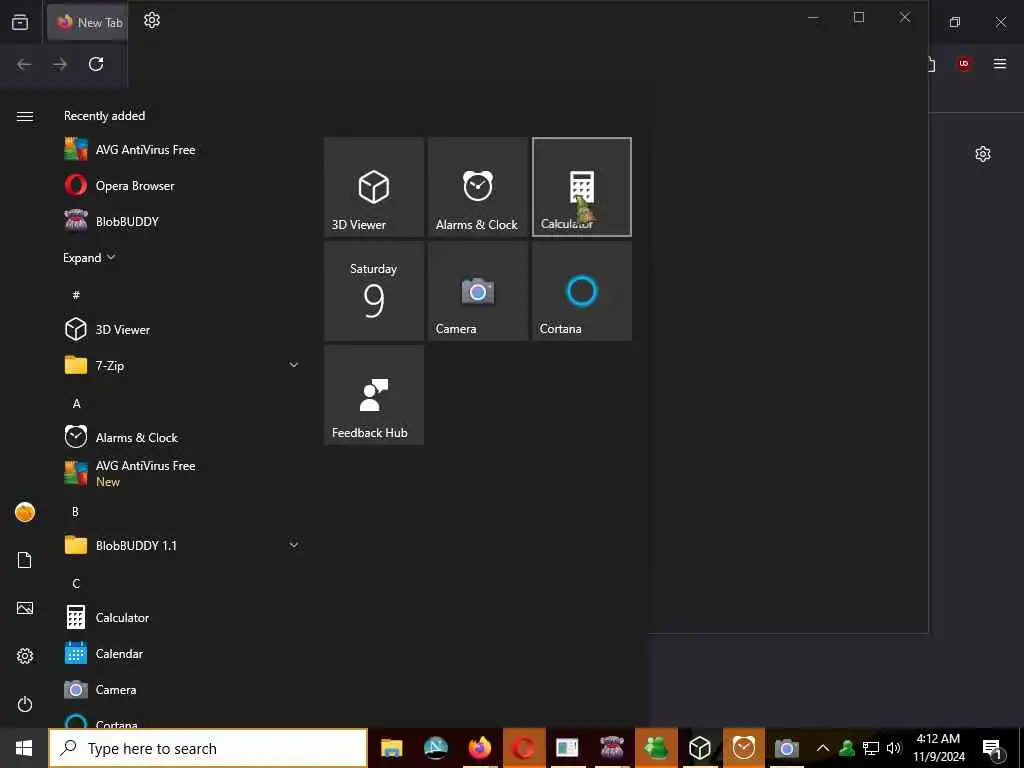This screenshot has height=768, width=1024.
Task: Go back in the browser
Action: [24, 64]
